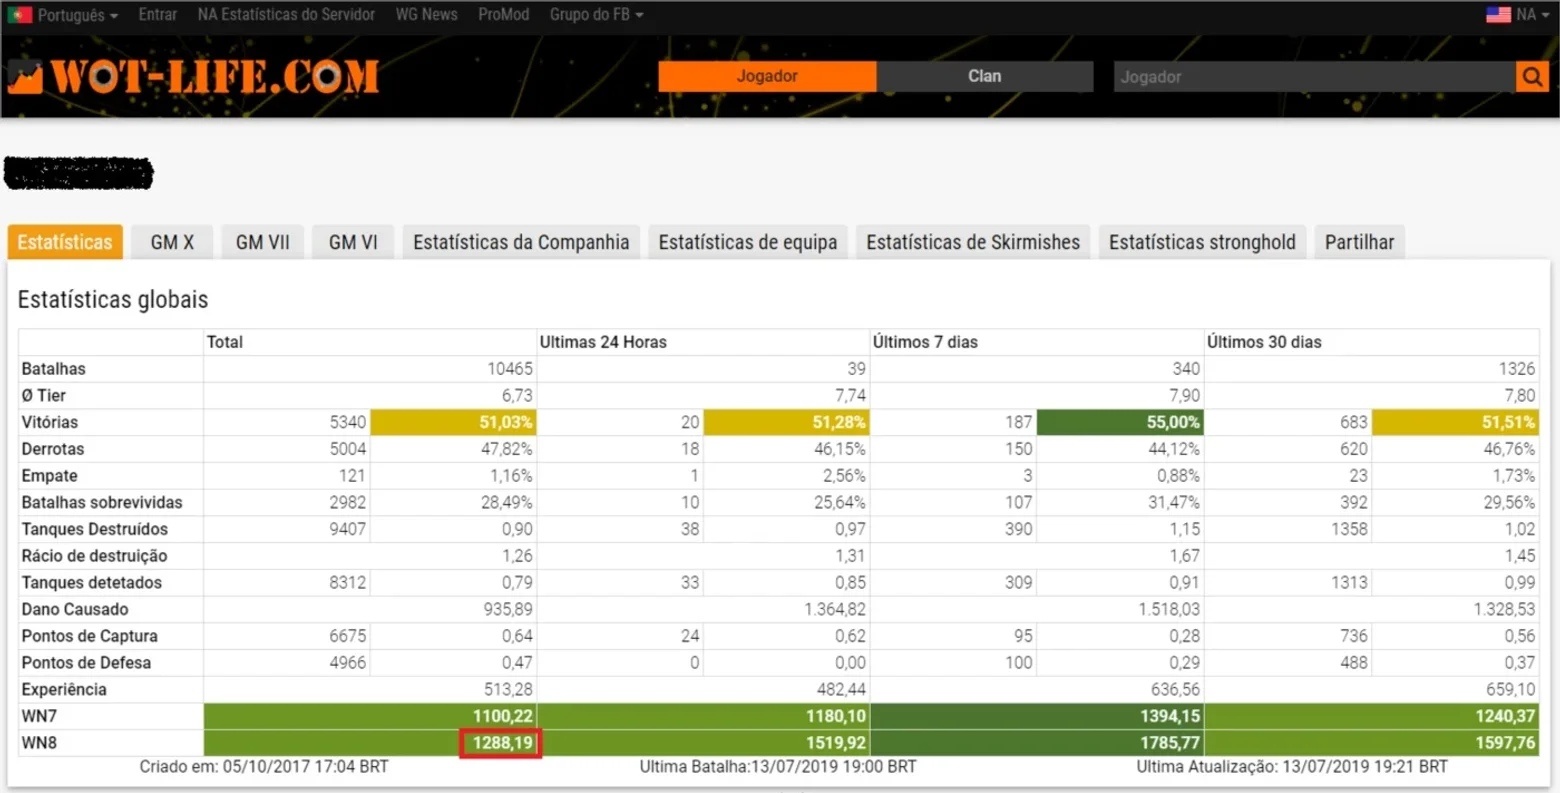Screen dimensions: 1560x793
Task: Open the ProMod menu item
Action: (x=503, y=14)
